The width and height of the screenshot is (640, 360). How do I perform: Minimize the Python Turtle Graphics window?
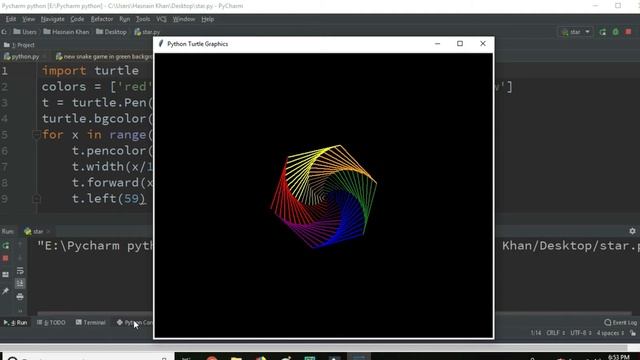(438, 44)
